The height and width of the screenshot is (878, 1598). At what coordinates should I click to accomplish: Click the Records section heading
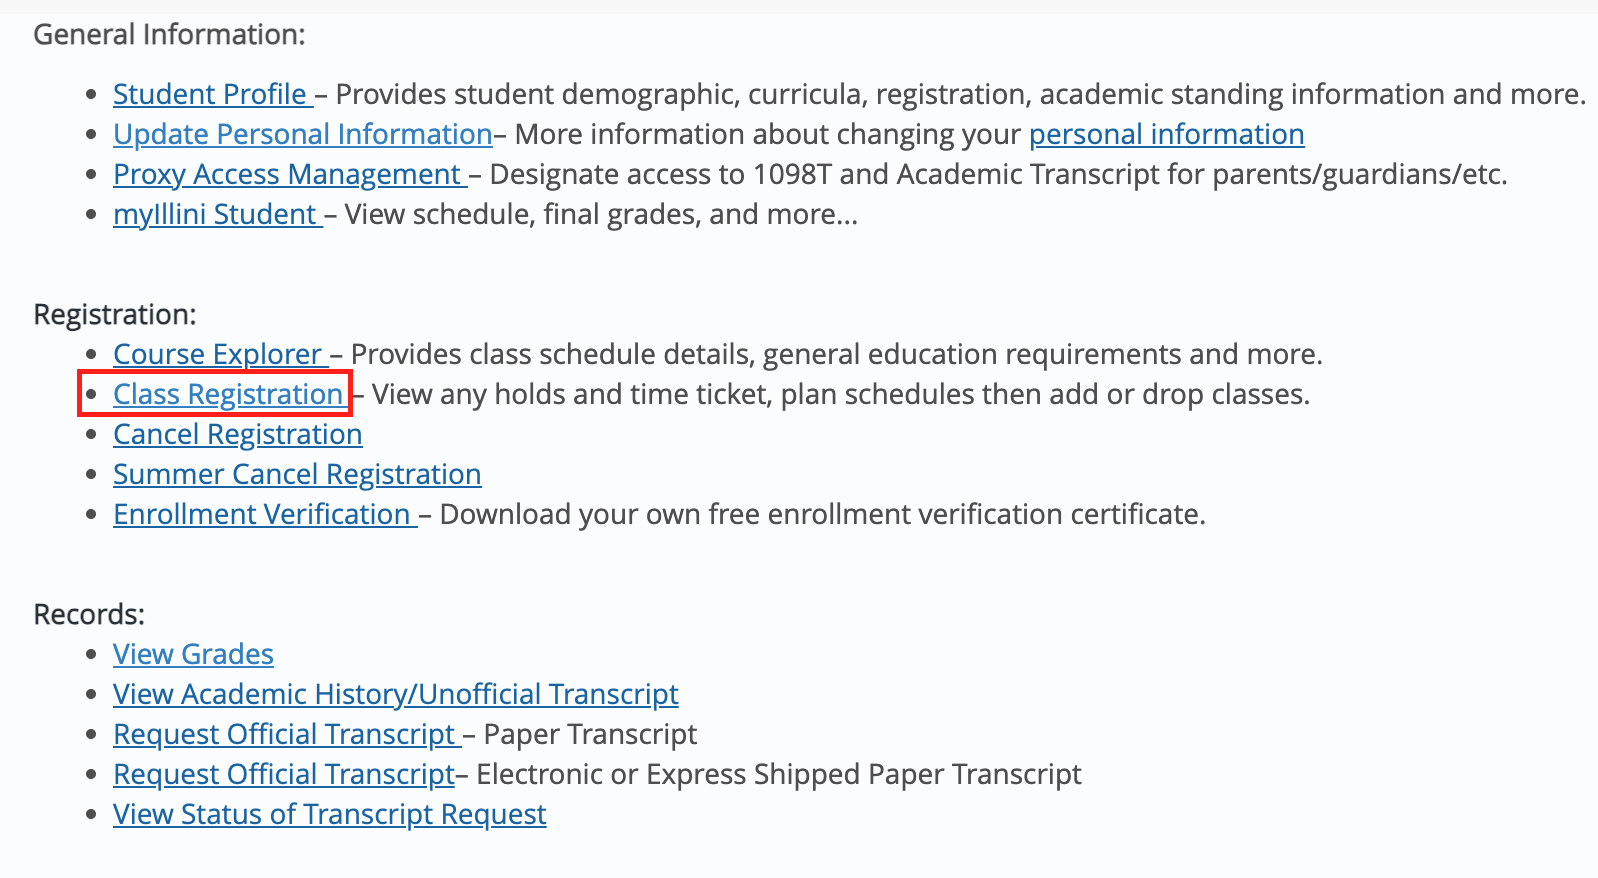tap(89, 614)
